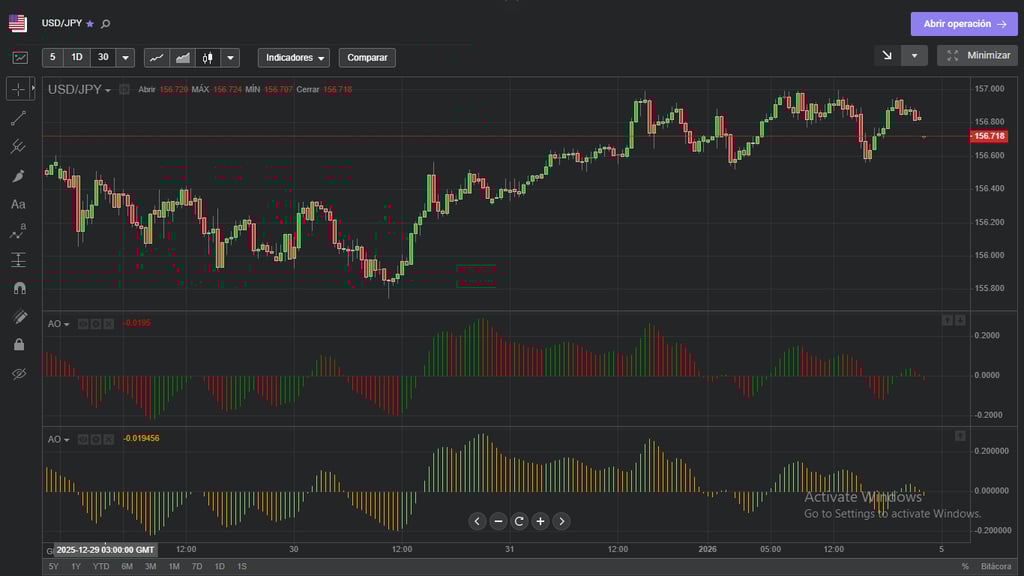Select the Aa text annotation tool
Screen dimensions: 1024x576
(x=18, y=204)
